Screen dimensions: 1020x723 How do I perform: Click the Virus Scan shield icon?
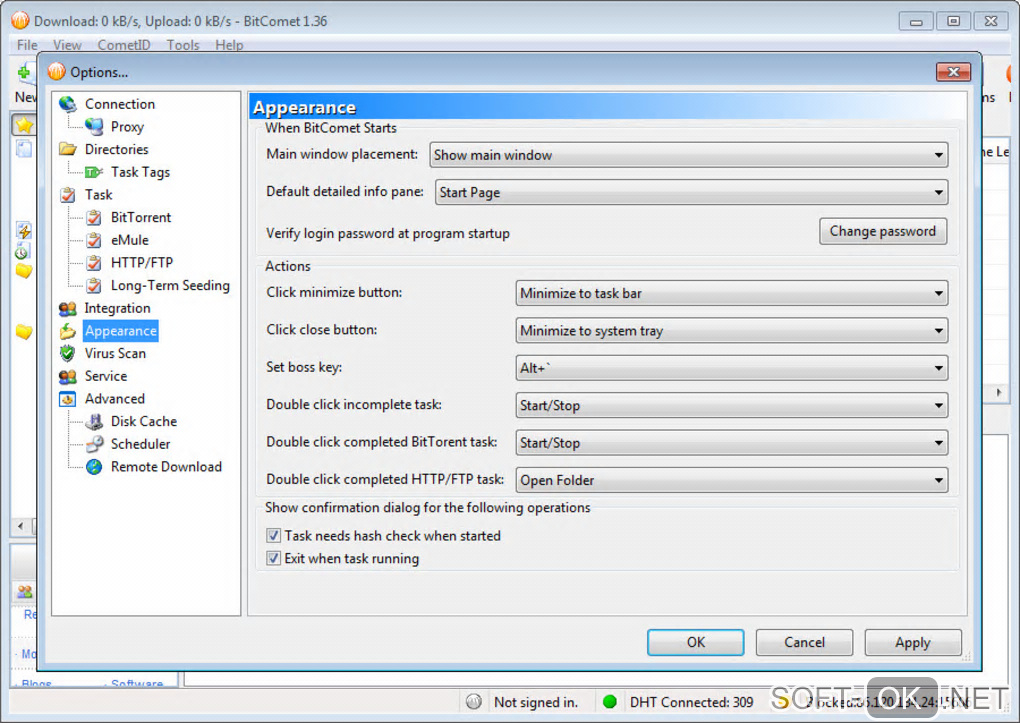click(68, 353)
